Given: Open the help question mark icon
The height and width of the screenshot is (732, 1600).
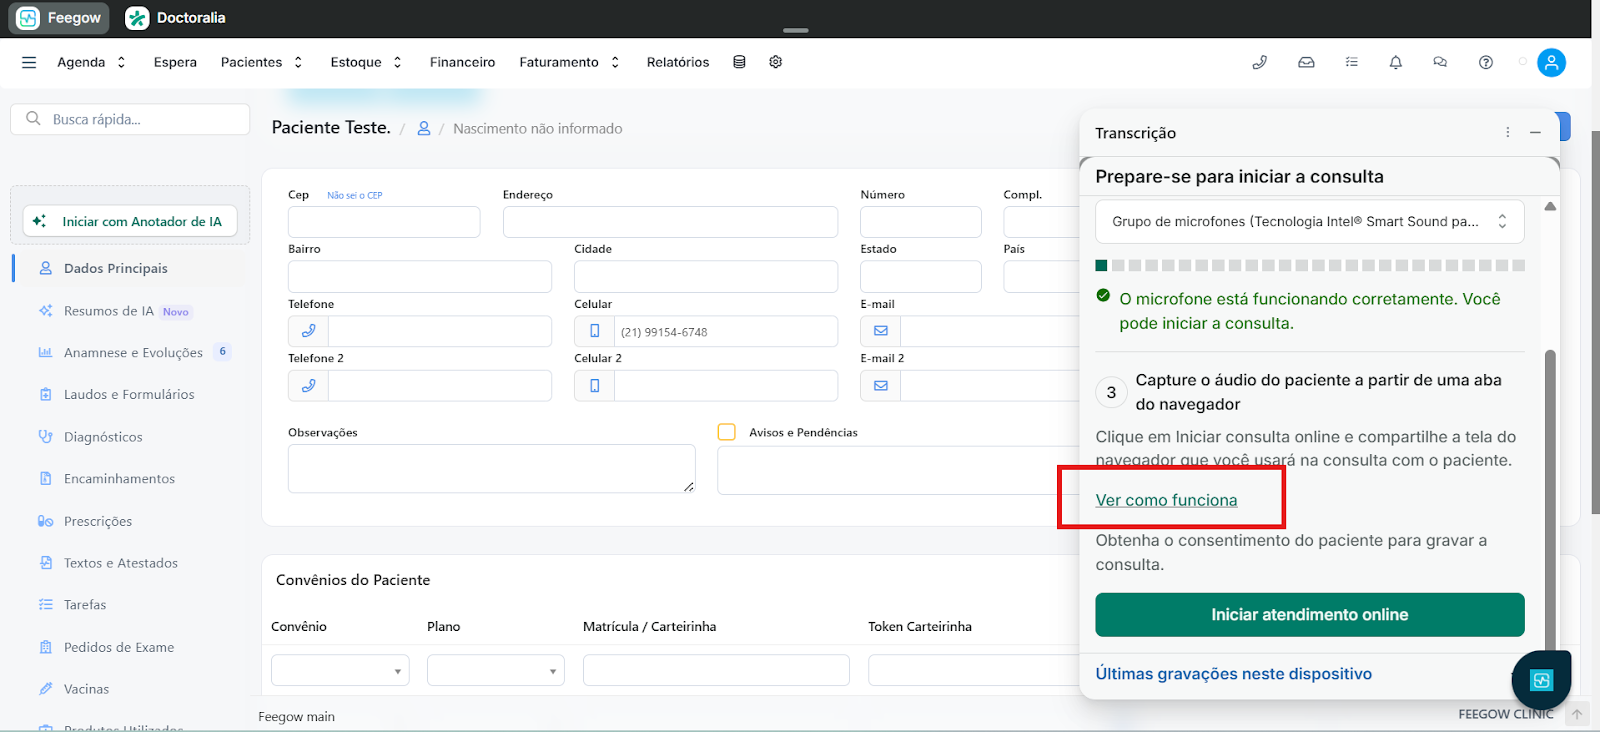Looking at the screenshot, I should point(1486,62).
